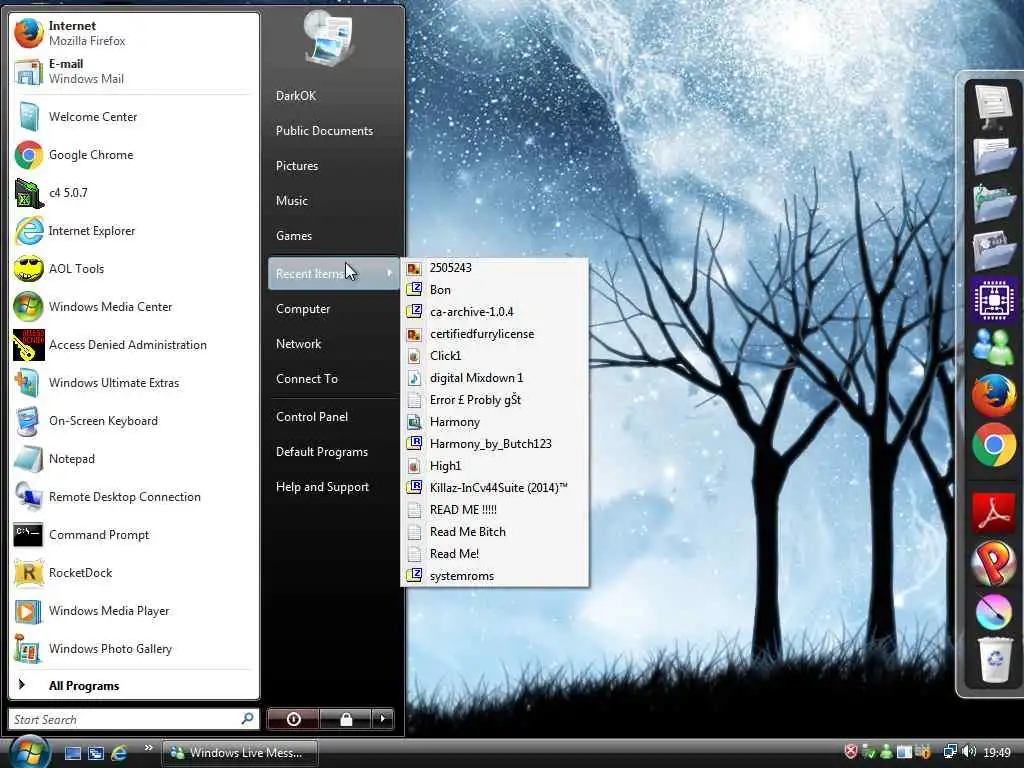Start Windows Media Center
Image resolution: width=1024 pixels, height=768 pixels.
point(134,306)
